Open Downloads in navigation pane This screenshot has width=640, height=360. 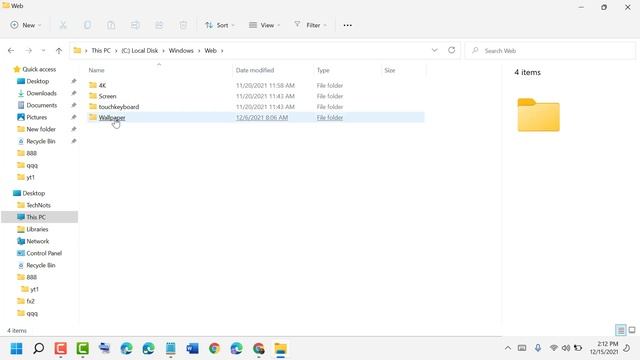(x=41, y=93)
